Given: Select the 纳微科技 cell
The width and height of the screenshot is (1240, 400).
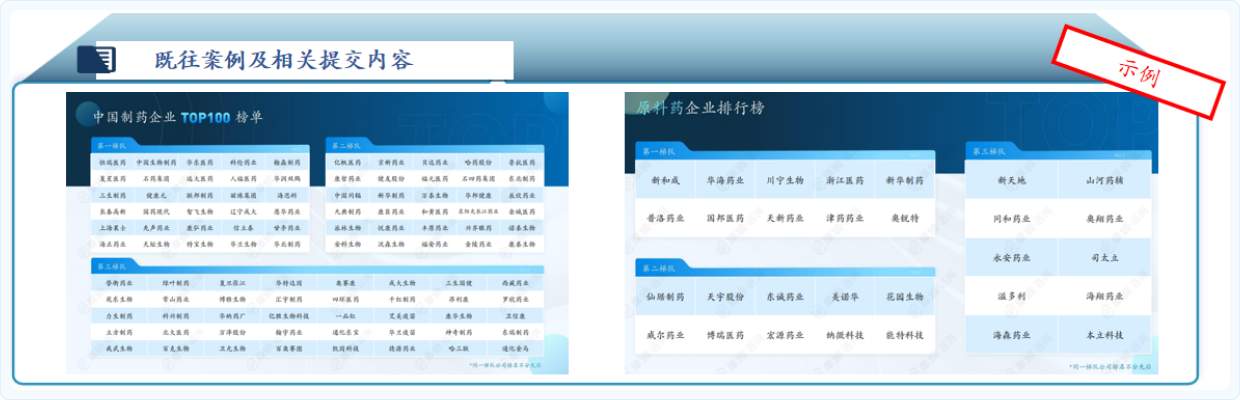Looking at the screenshot, I should click(845, 334).
